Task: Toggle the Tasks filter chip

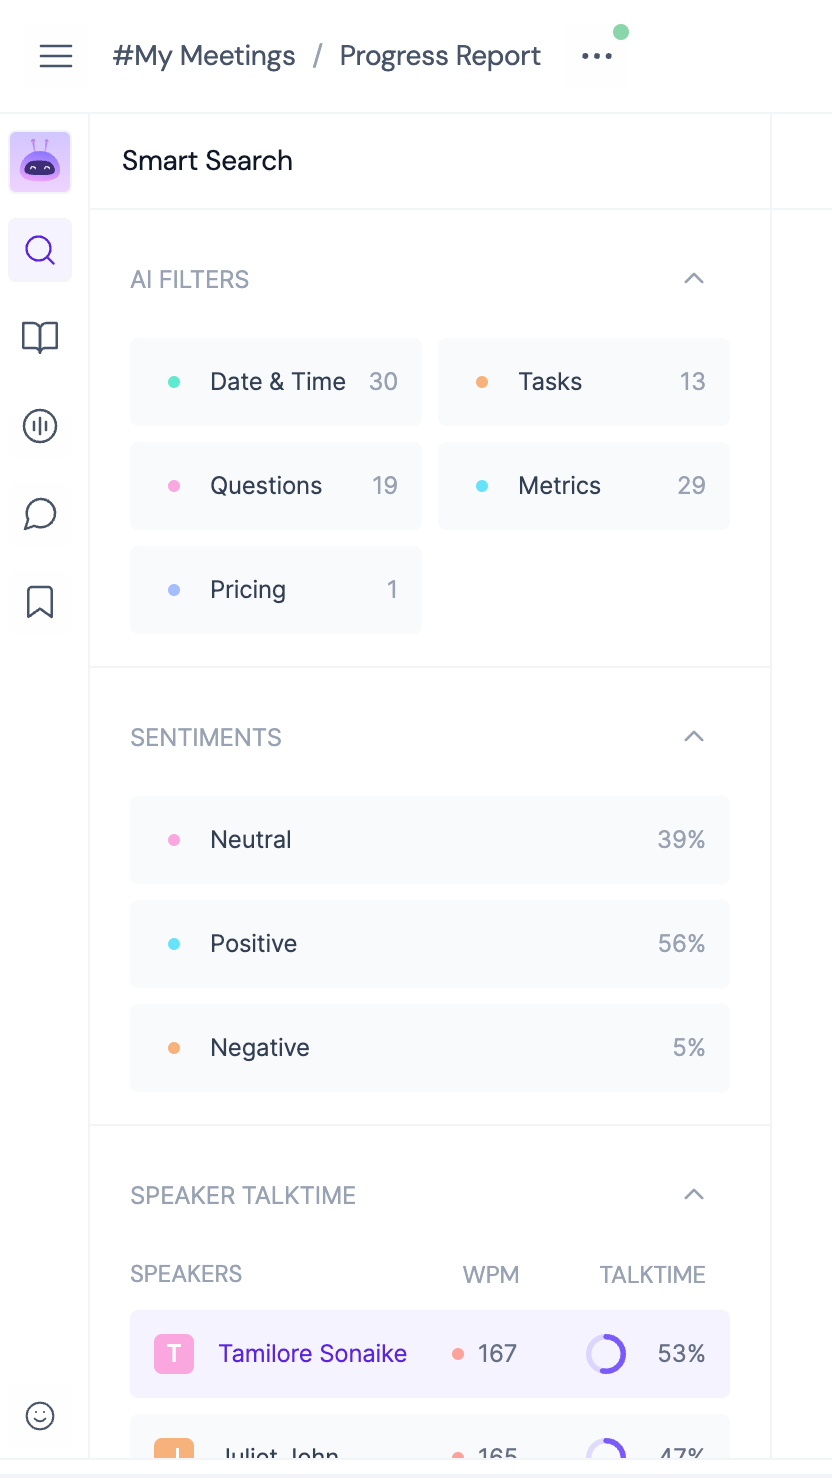Action: click(x=583, y=382)
